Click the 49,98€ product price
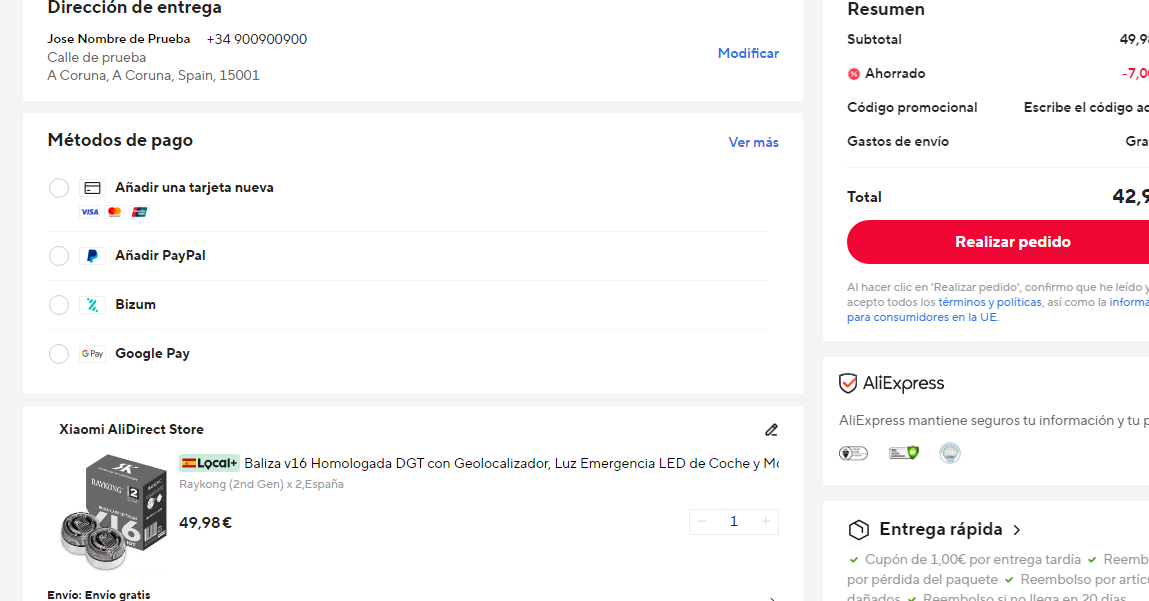 pos(205,523)
